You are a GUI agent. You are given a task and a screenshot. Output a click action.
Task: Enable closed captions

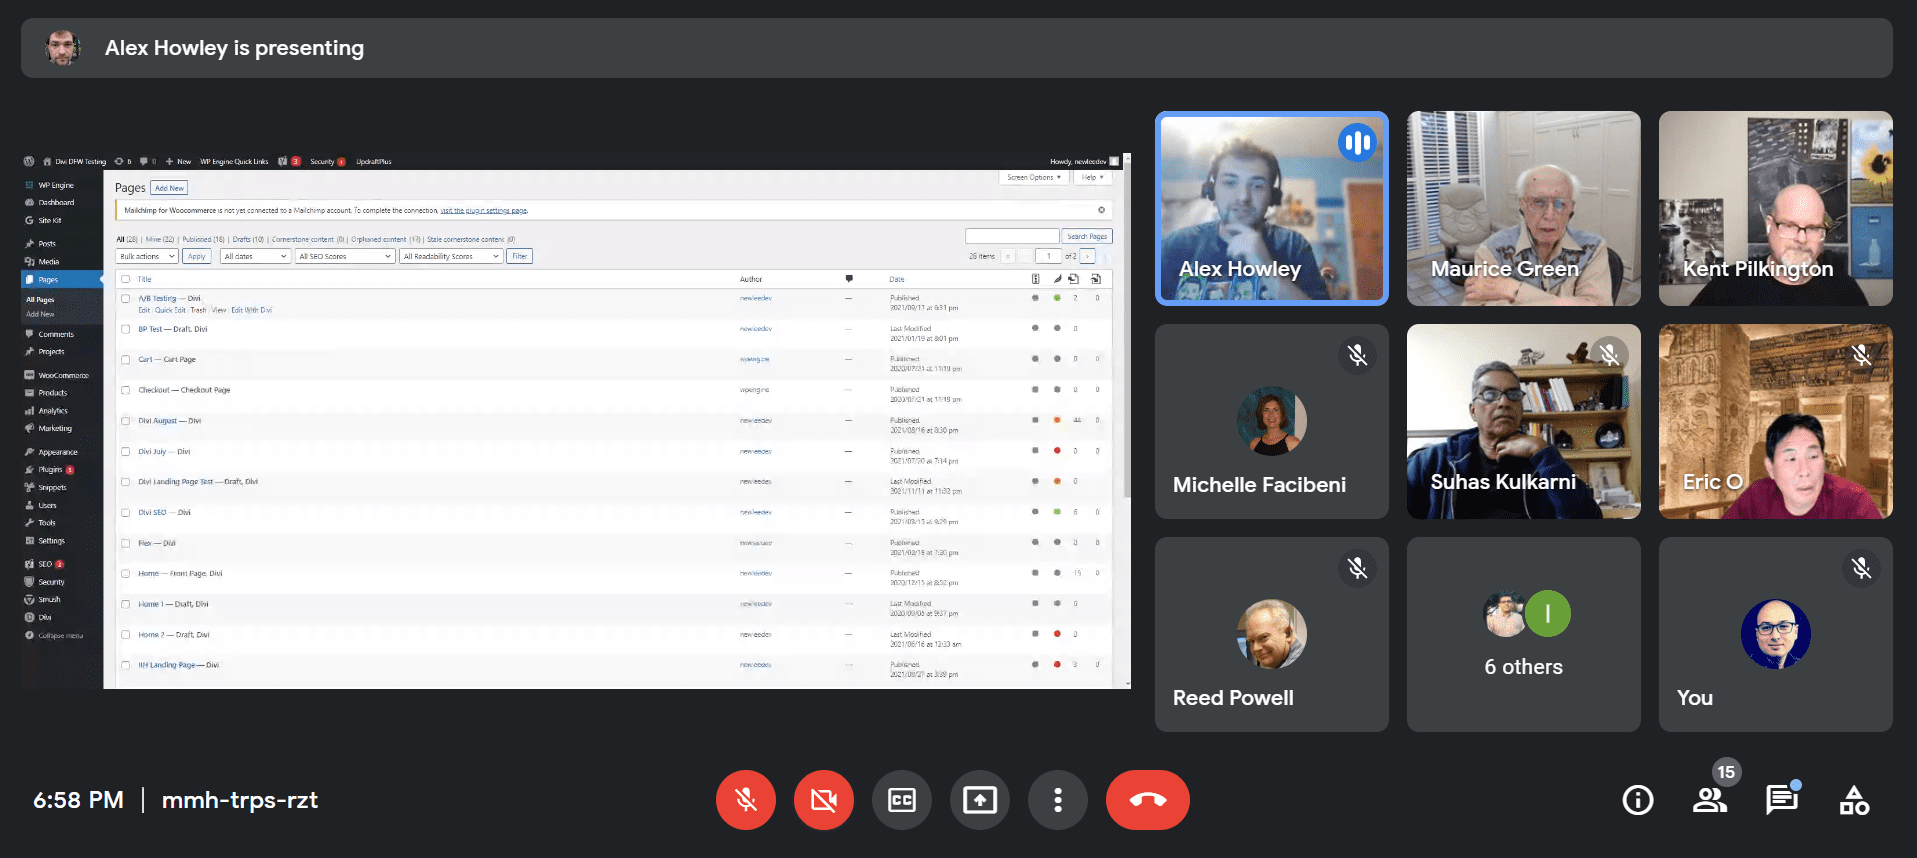point(902,800)
